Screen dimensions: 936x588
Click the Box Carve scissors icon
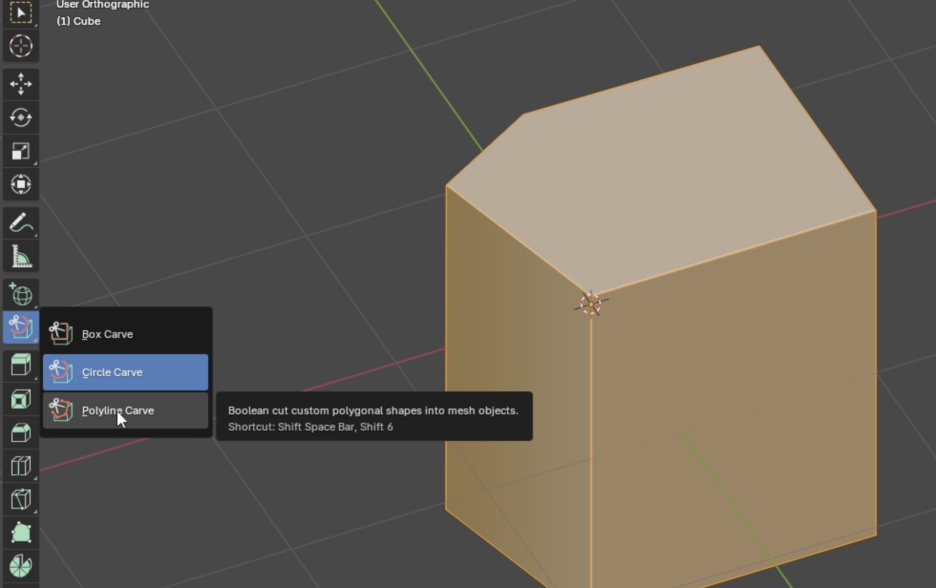click(60, 333)
